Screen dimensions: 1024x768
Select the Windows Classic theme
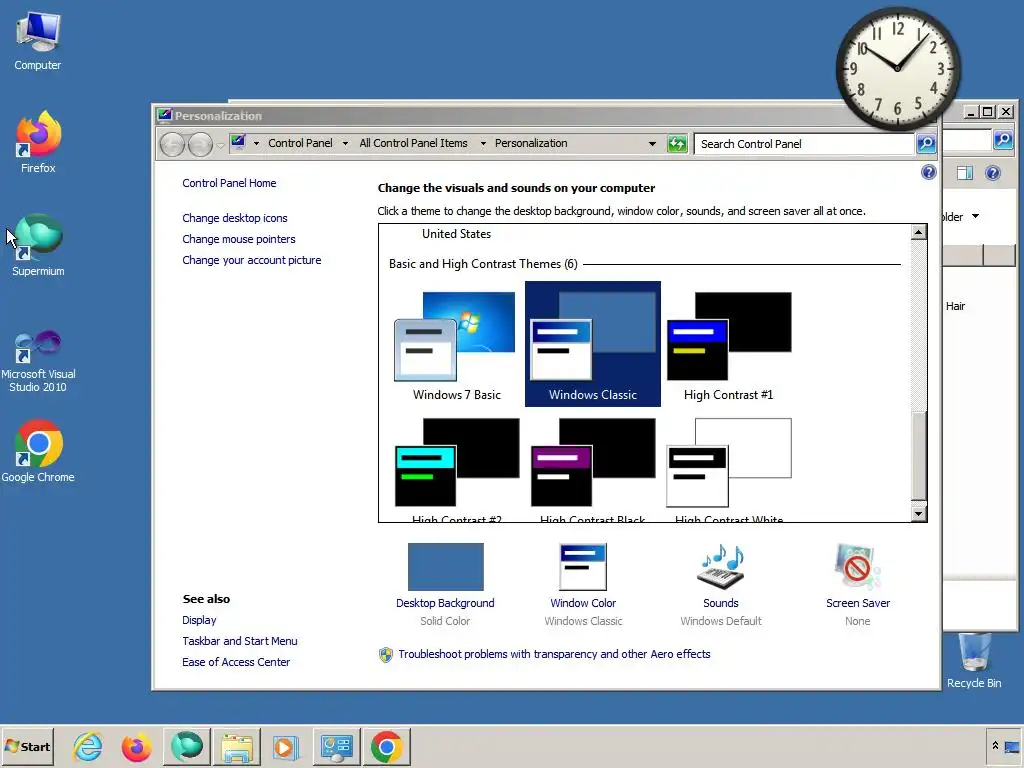(x=593, y=344)
